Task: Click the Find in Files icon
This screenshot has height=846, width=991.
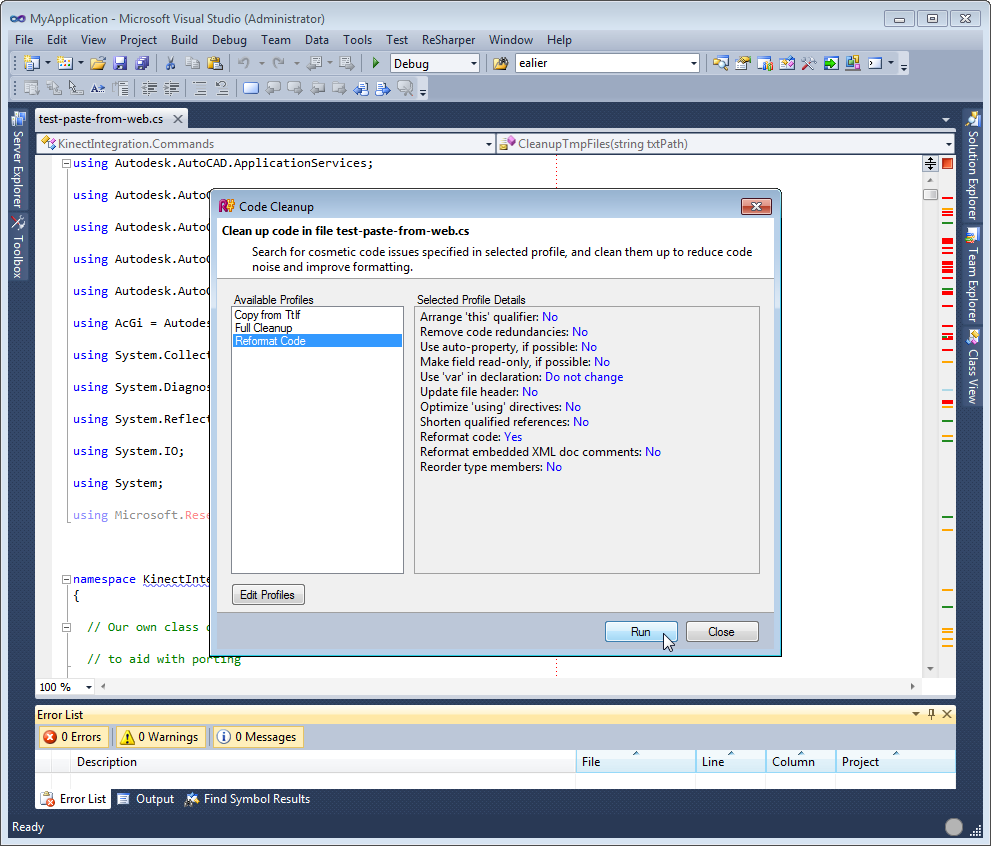Action: (501, 63)
